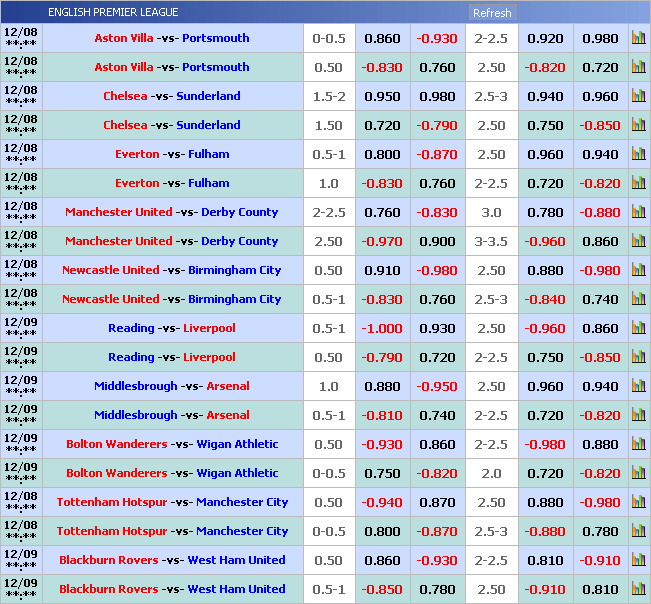Open chart icon for Newcastle United 0.50 handicap row

pyautogui.click(x=638, y=270)
